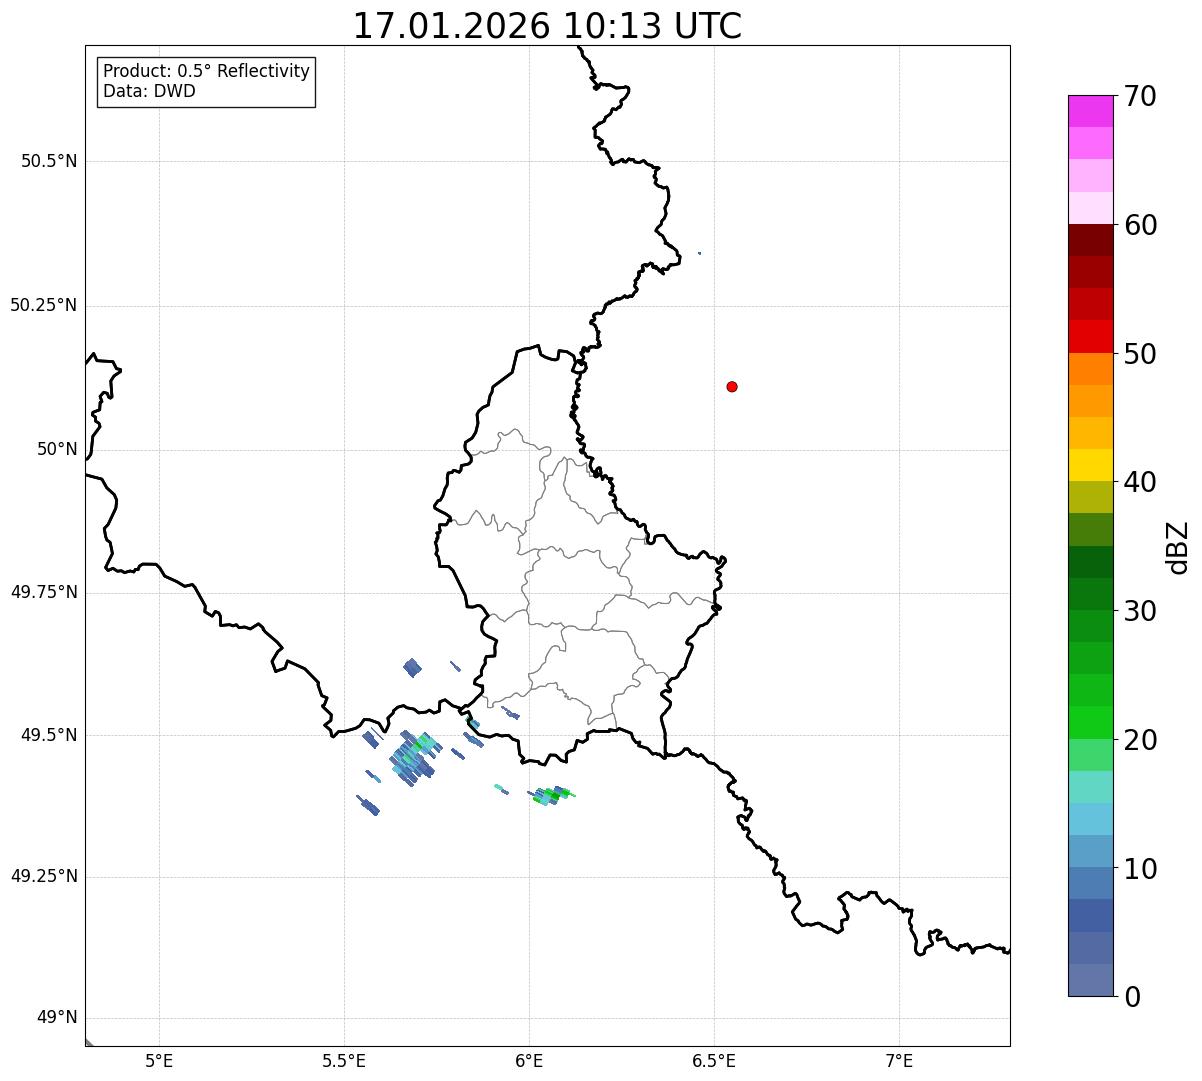1202x1081 pixels.
Task: Click the 50°N latitude label
Action: [x=57, y=449]
